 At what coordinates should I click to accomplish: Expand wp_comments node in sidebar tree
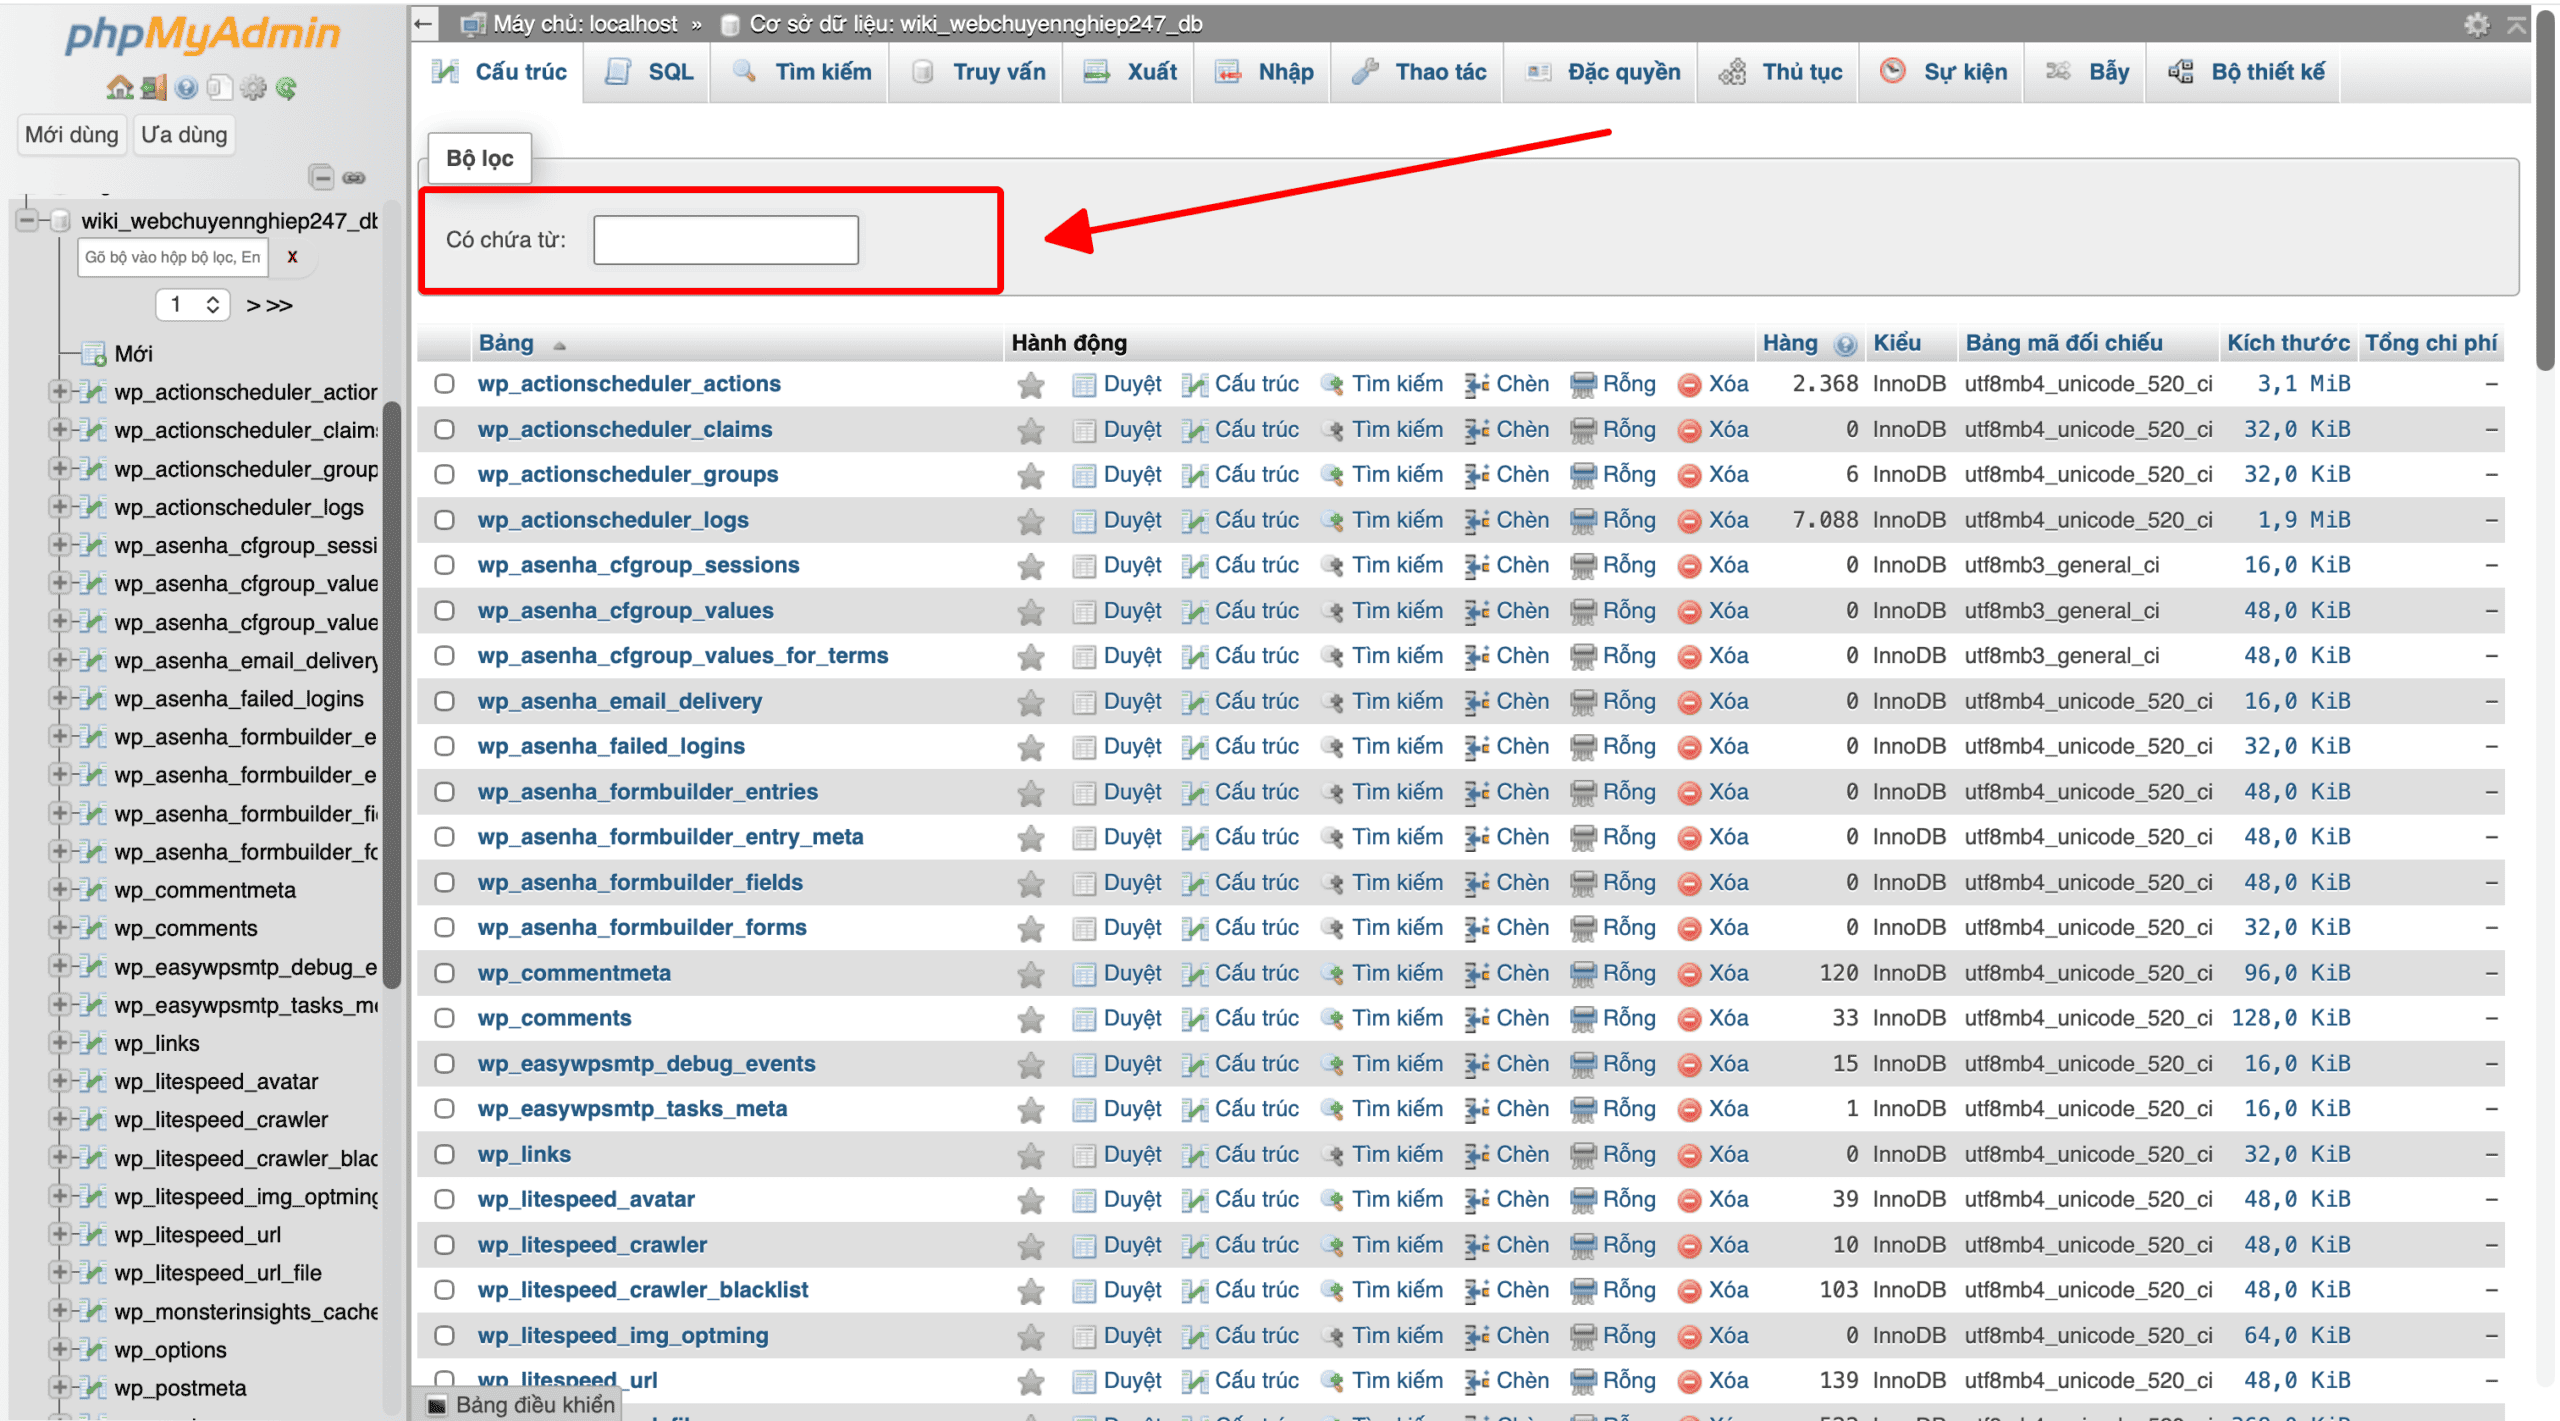pos(59,927)
